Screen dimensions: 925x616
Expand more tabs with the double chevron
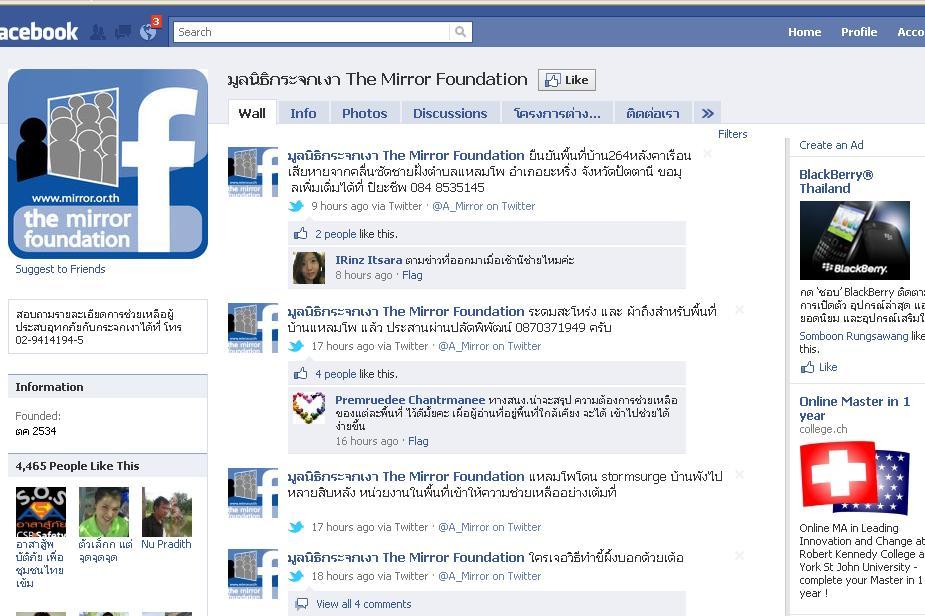pyautogui.click(x=707, y=113)
